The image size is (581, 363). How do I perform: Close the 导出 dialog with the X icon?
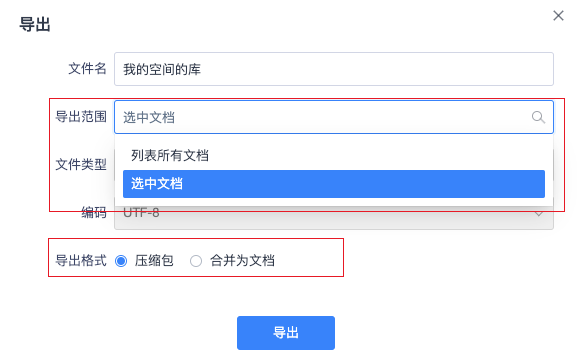[x=558, y=16]
